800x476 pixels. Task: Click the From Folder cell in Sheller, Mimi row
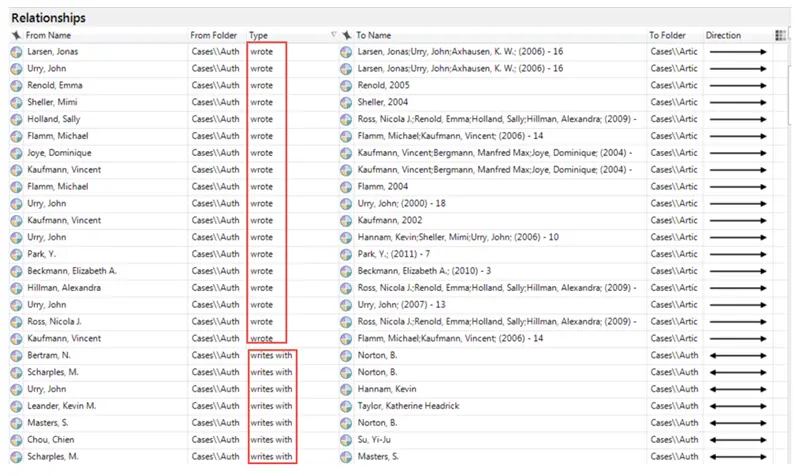(215, 102)
